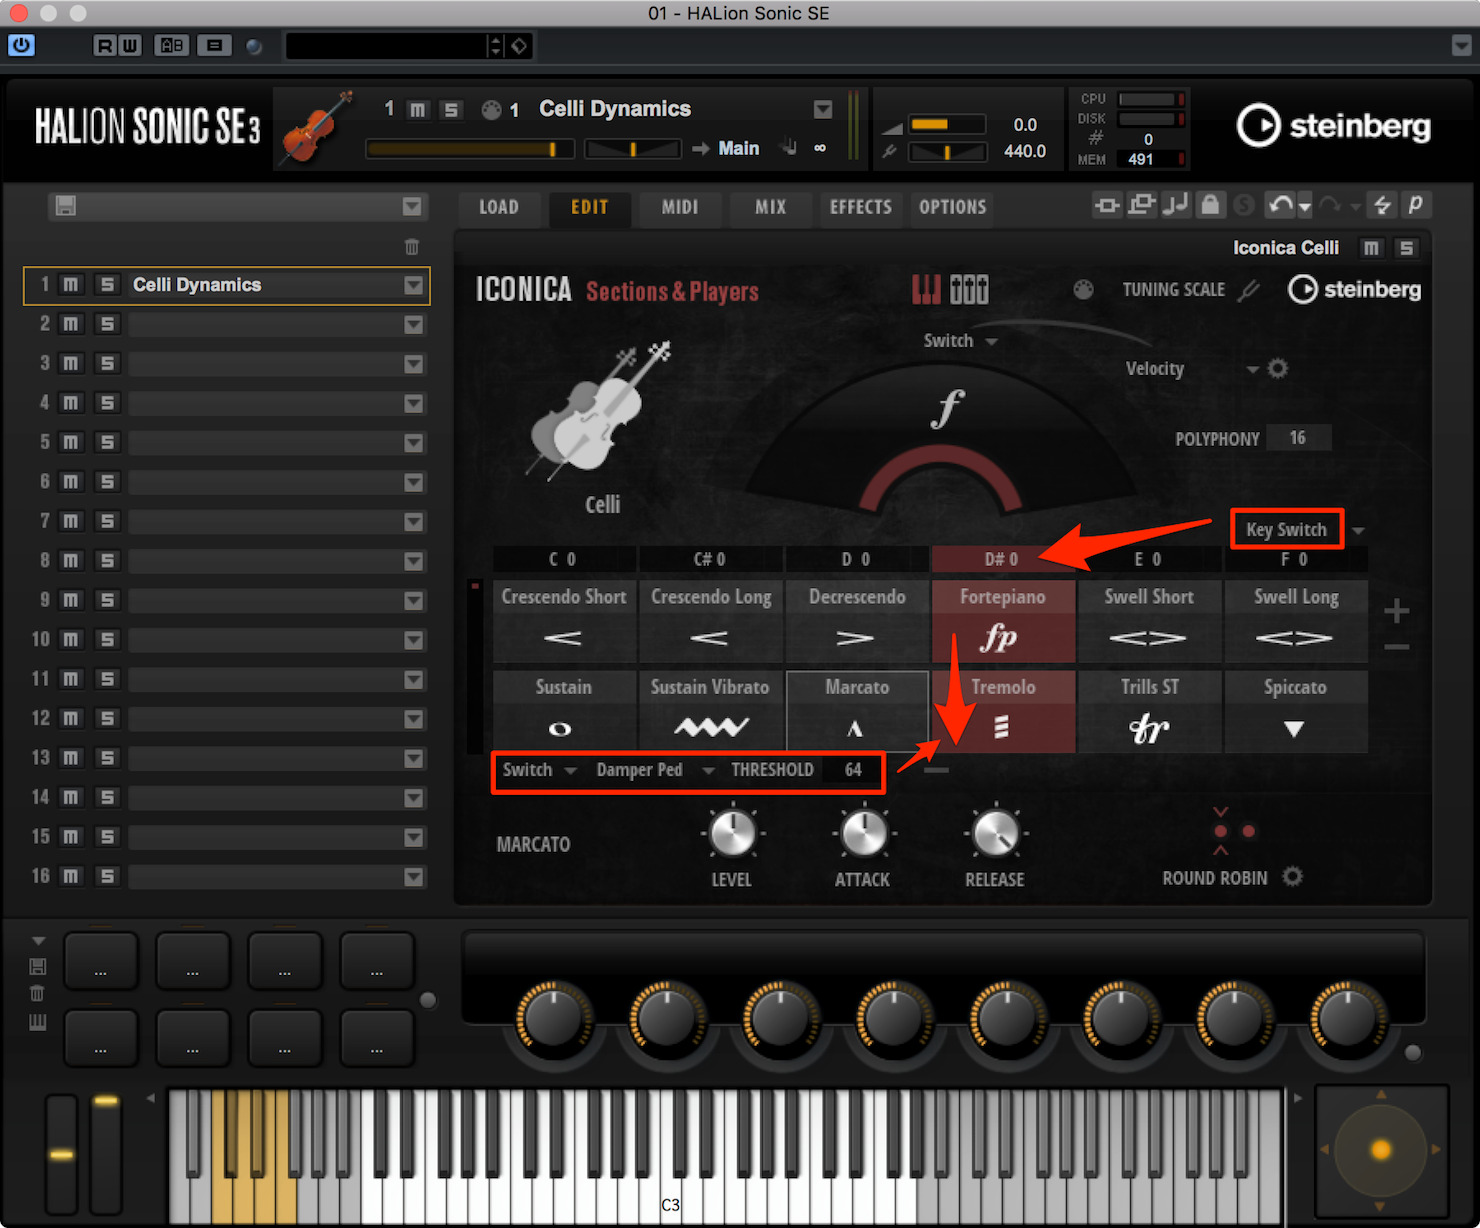Open slot 2 program dropdown arrow

coord(413,324)
